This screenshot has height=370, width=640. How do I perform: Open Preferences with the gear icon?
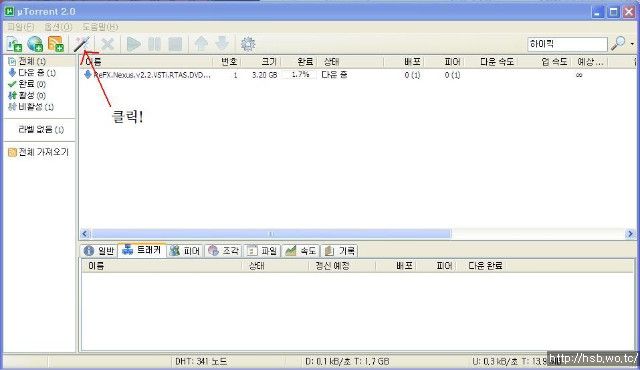pos(248,44)
